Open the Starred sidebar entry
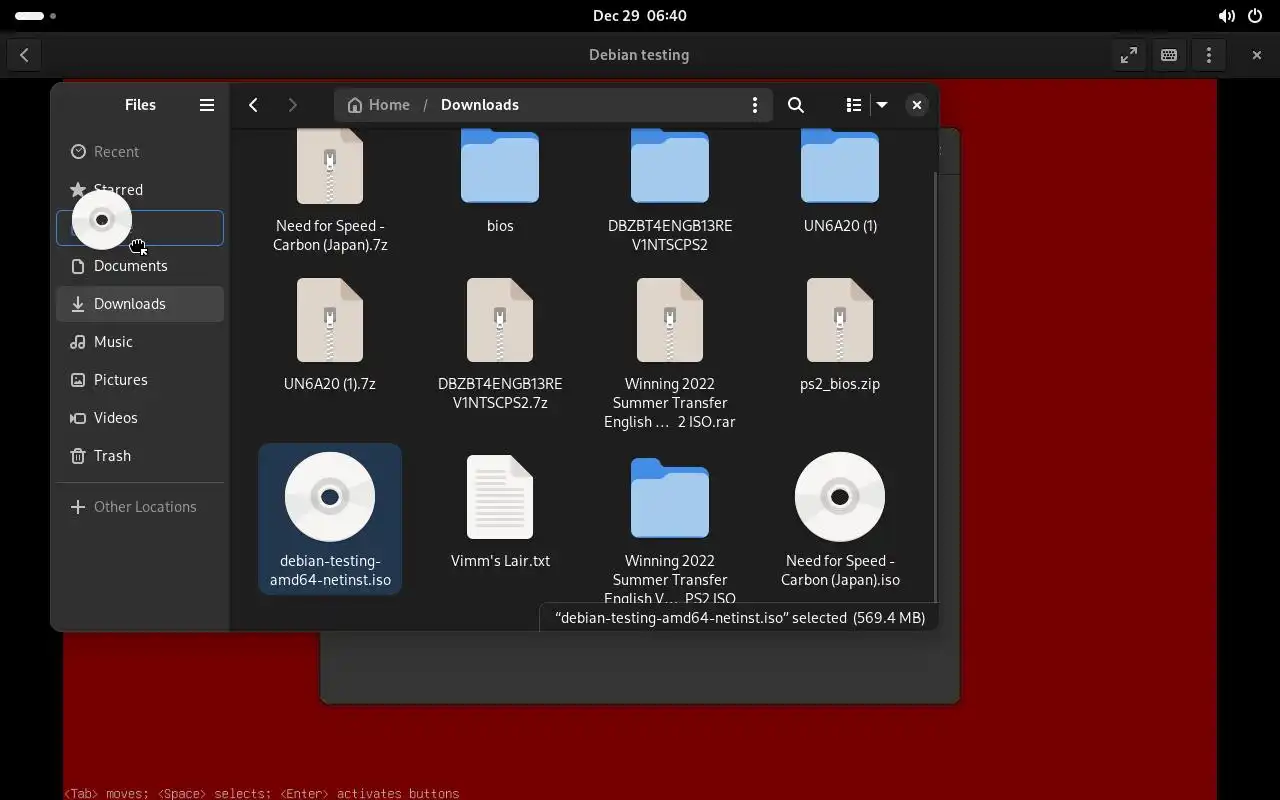This screenshot has height=800, width=1280. click(x=140, y=190)
